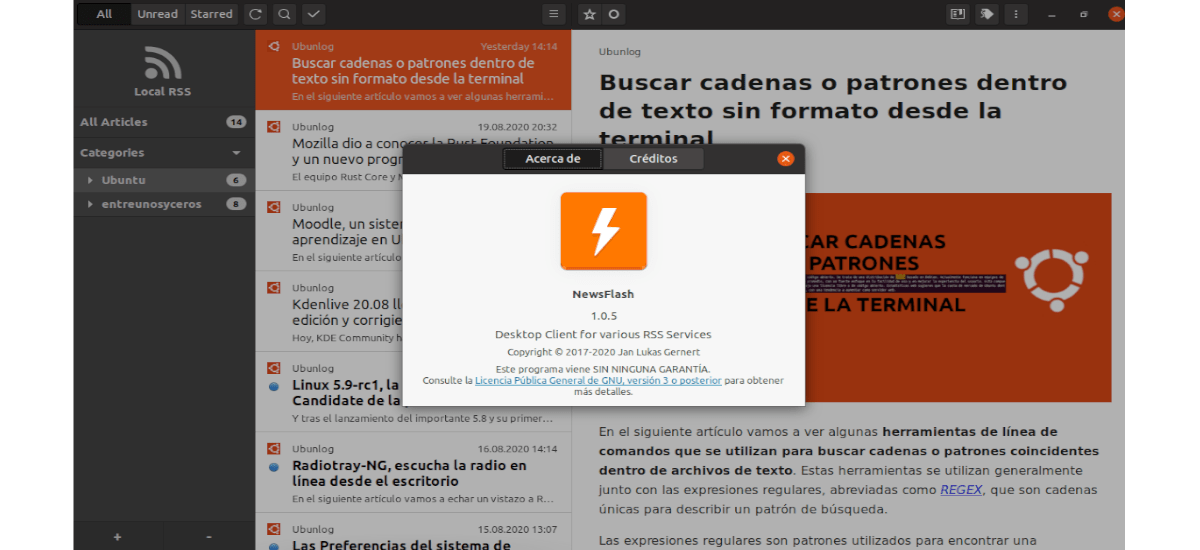Screen dimensions: 1200x550
Task: Click the Ubunlog source label above article title
Action: pos(620,51)
